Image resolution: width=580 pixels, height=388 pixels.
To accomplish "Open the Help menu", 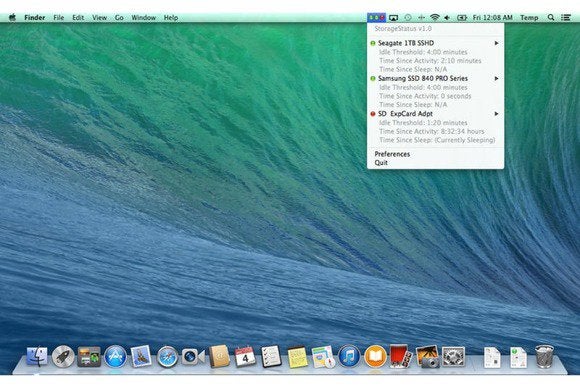I will (x=171, y=17).
